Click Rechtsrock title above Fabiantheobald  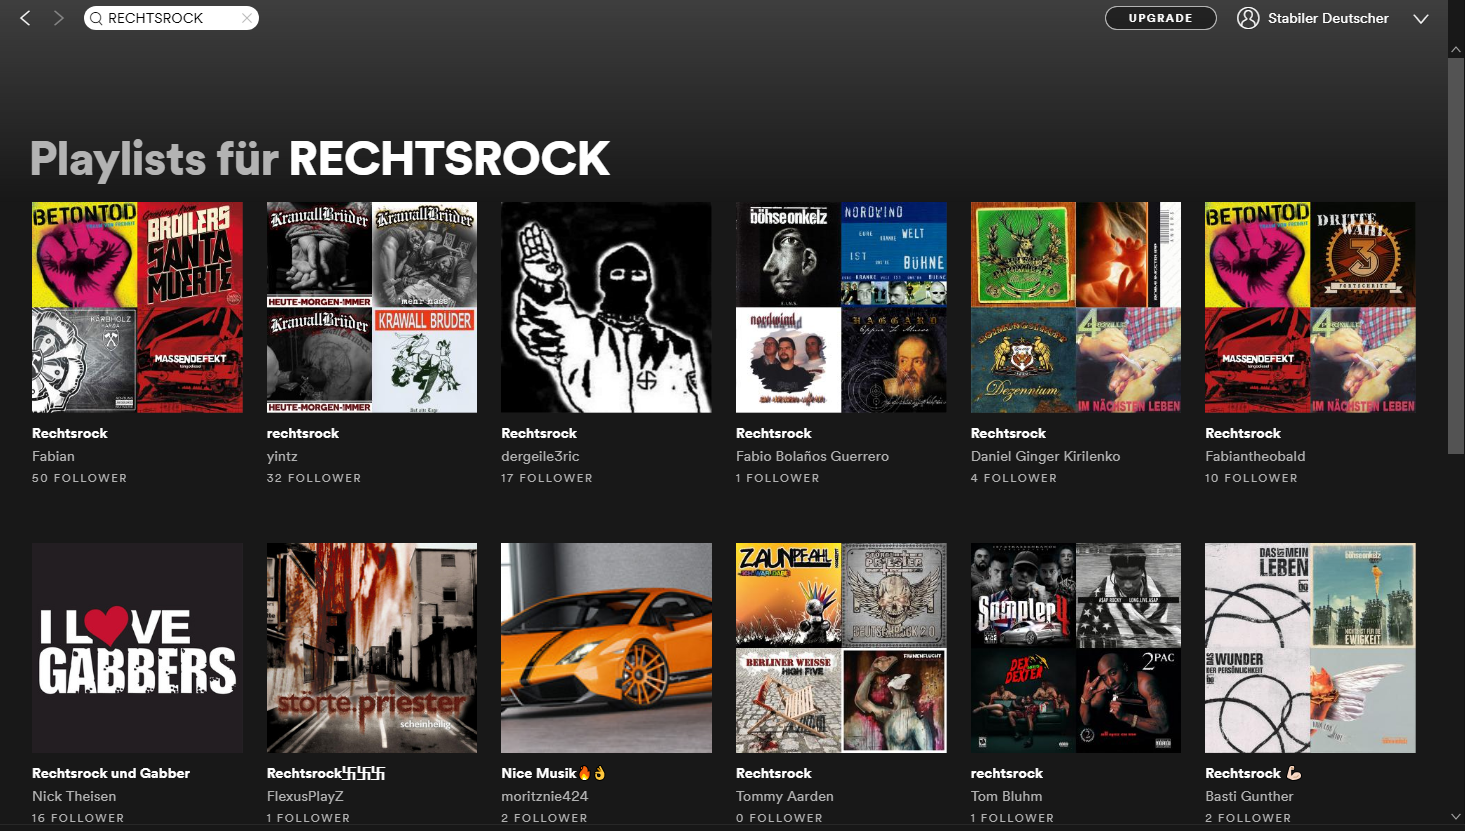click(x=1243, y=433)
